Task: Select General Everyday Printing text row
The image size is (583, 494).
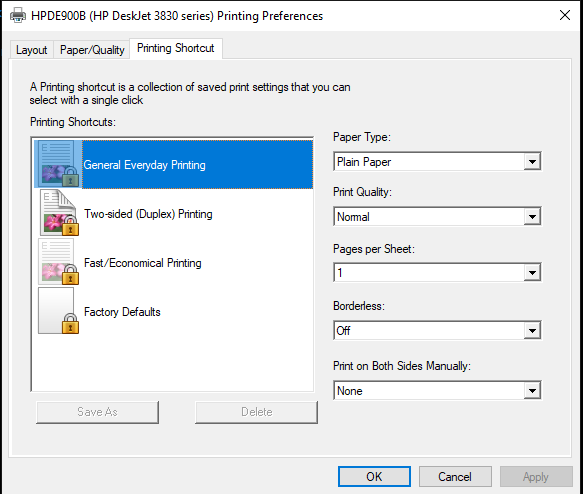Action: (x=197, y=164)
